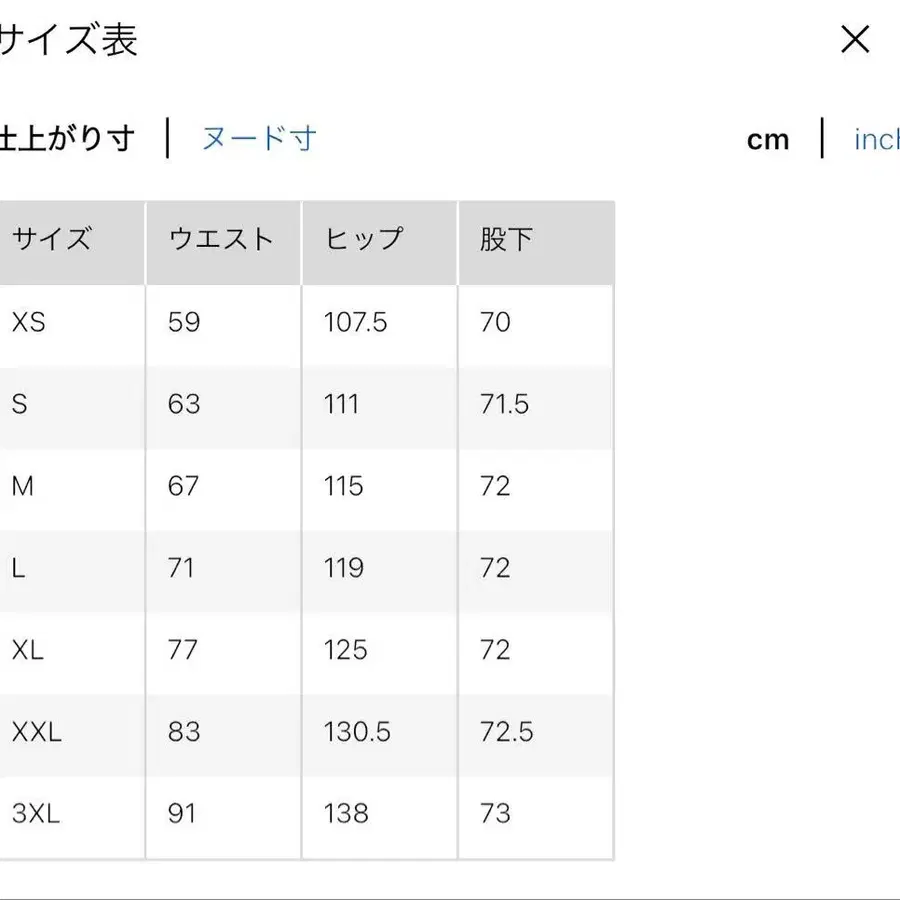Select the XXL size row

[60, 733]
